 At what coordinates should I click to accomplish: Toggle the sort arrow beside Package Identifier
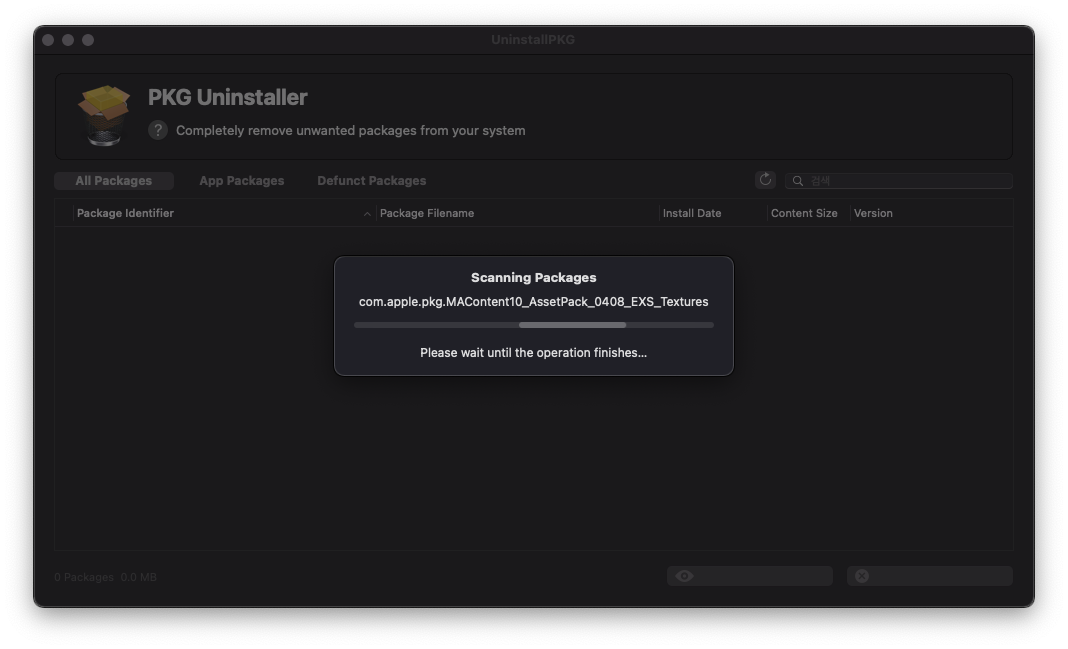click(x=367, y=214)
